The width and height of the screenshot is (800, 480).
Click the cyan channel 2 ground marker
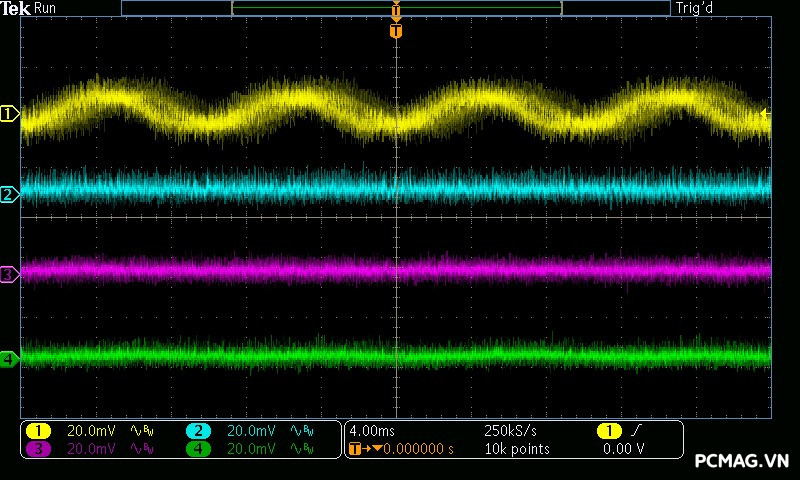pyautogui.click(x=9, y=194)
